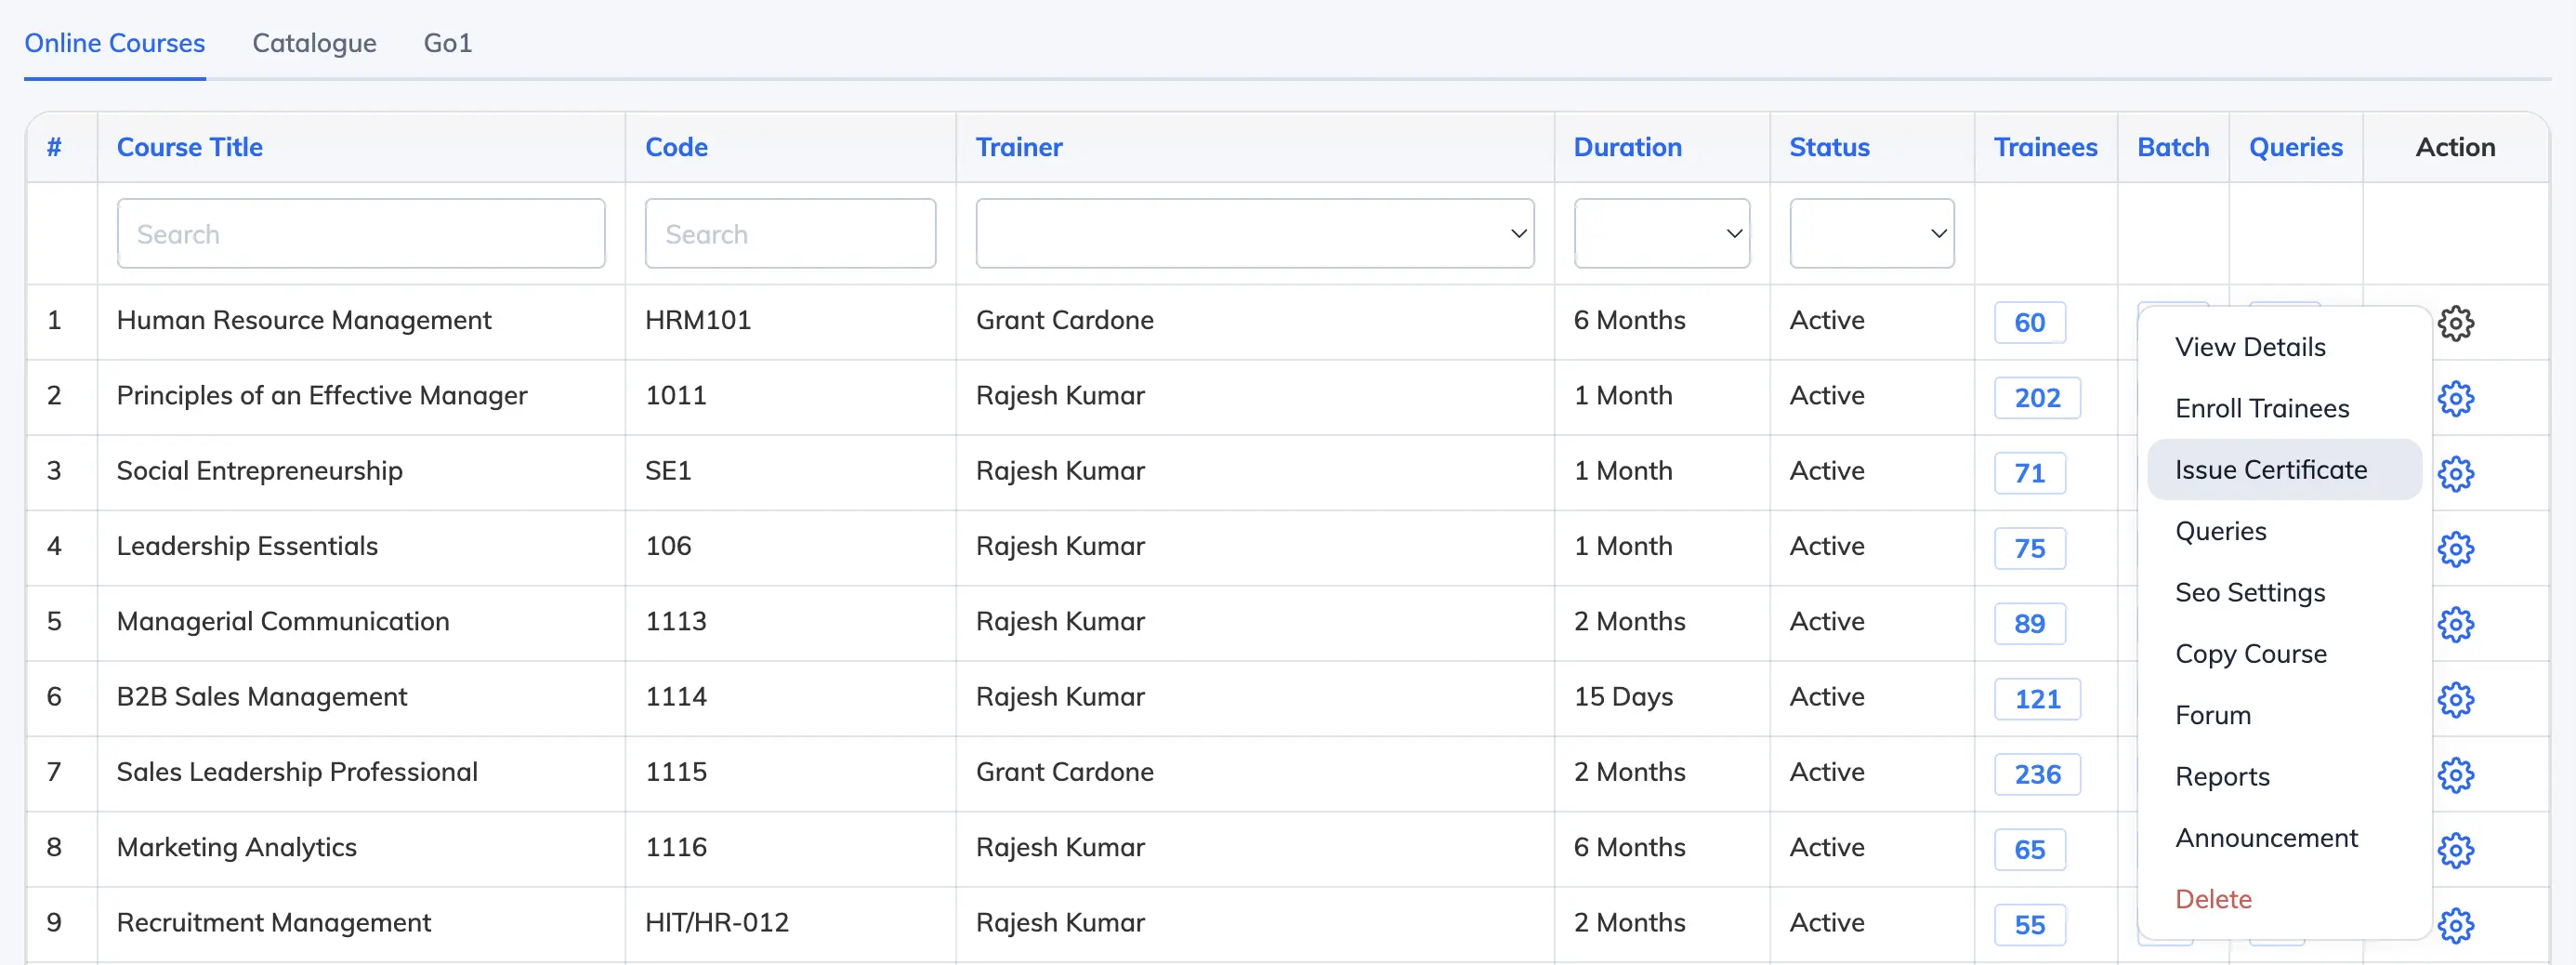
Task: Sort by the # column header
Action: pyautogui.click(x=54, y=147)
